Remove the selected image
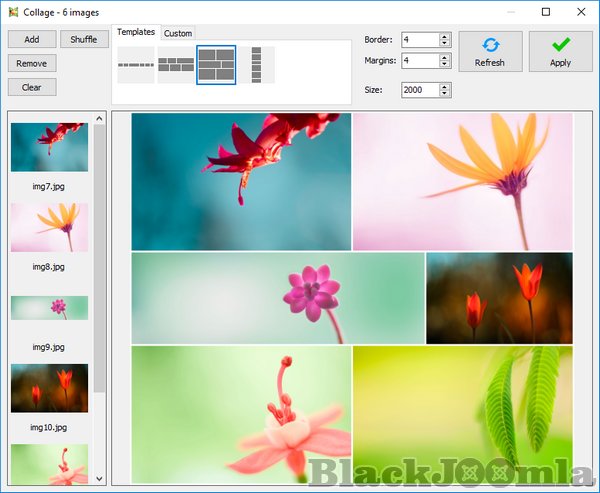The image size is (600, 493). pos(32,63)
